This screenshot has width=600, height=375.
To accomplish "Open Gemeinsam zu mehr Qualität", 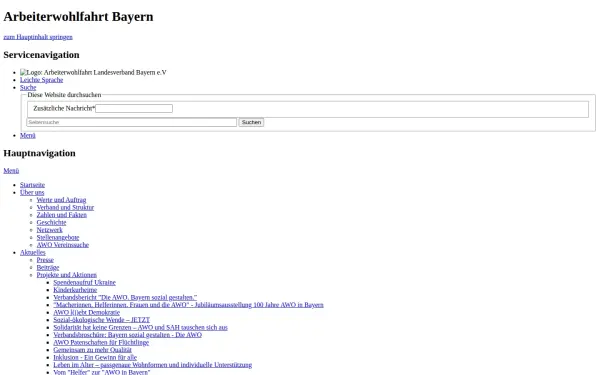I will click(93, 350).
